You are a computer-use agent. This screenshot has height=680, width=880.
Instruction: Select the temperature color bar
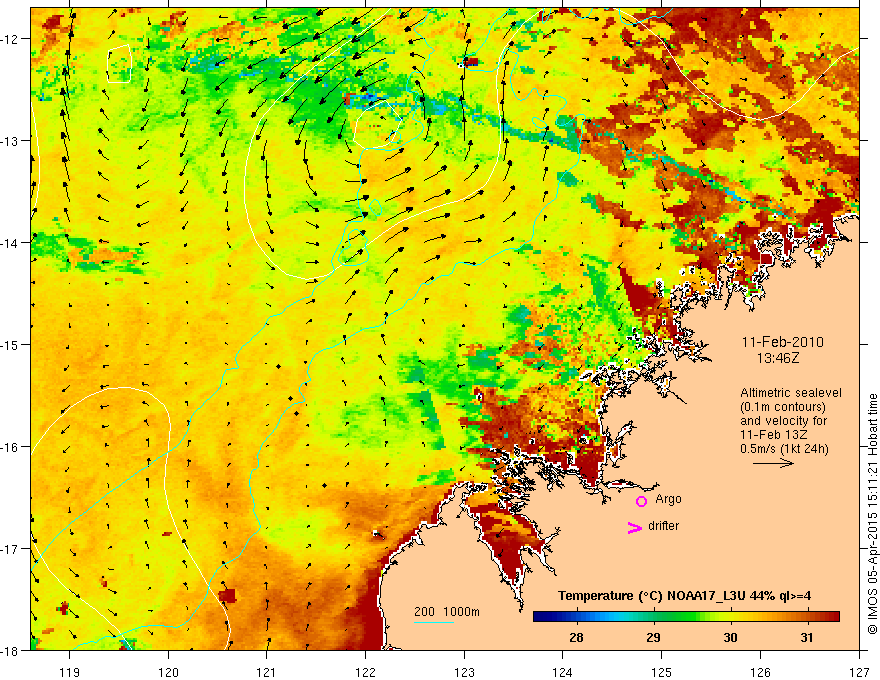686,617
